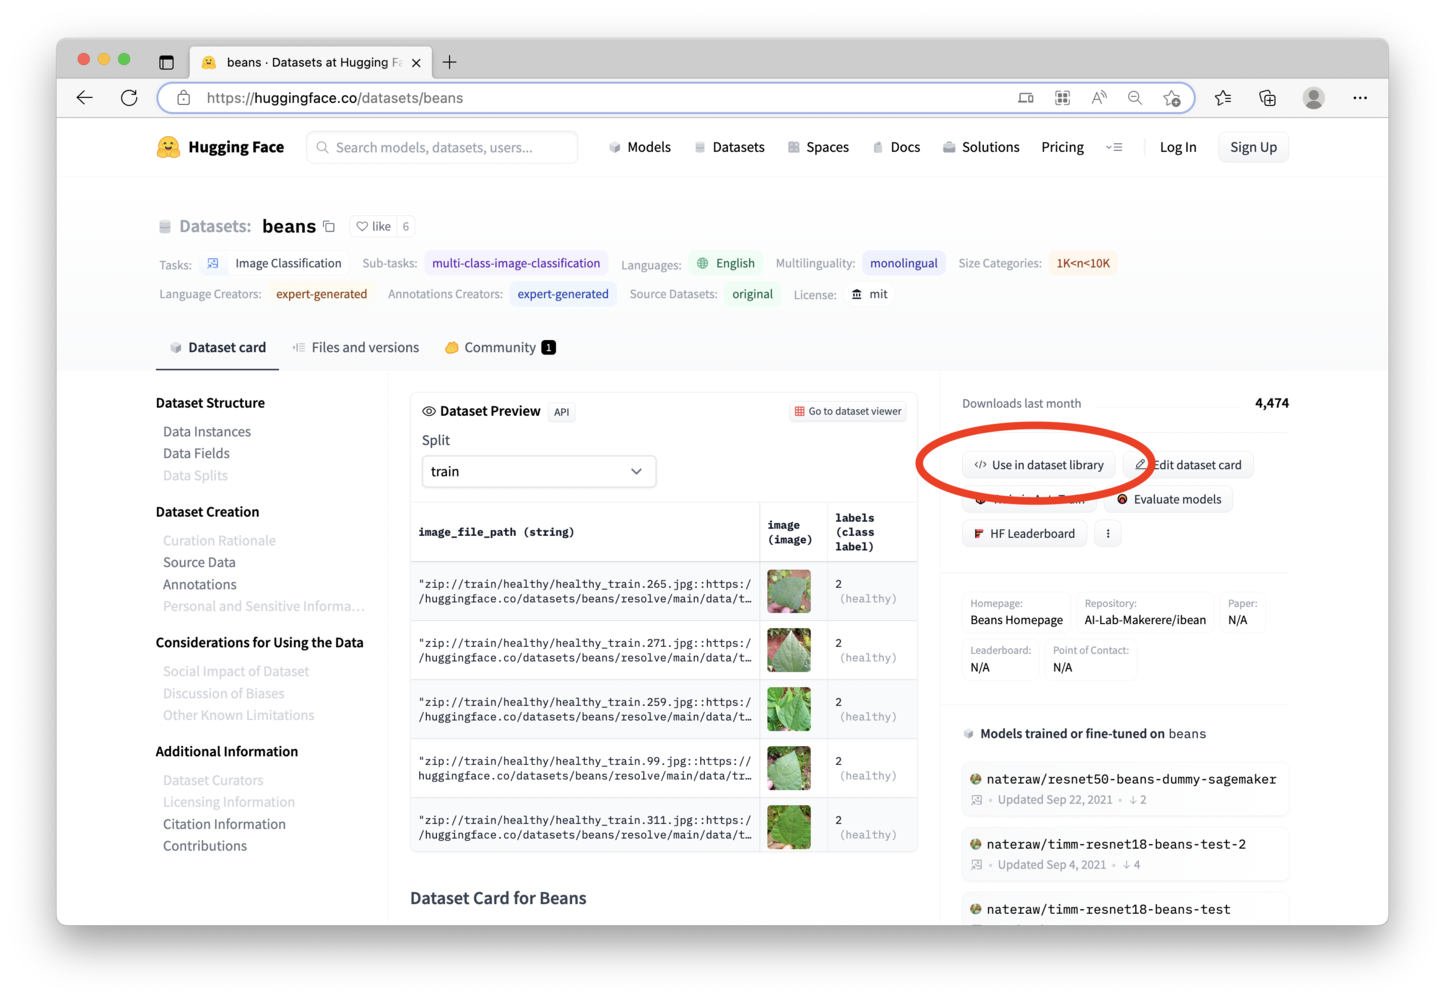Click Use in dataset library button

(1039, 465)
